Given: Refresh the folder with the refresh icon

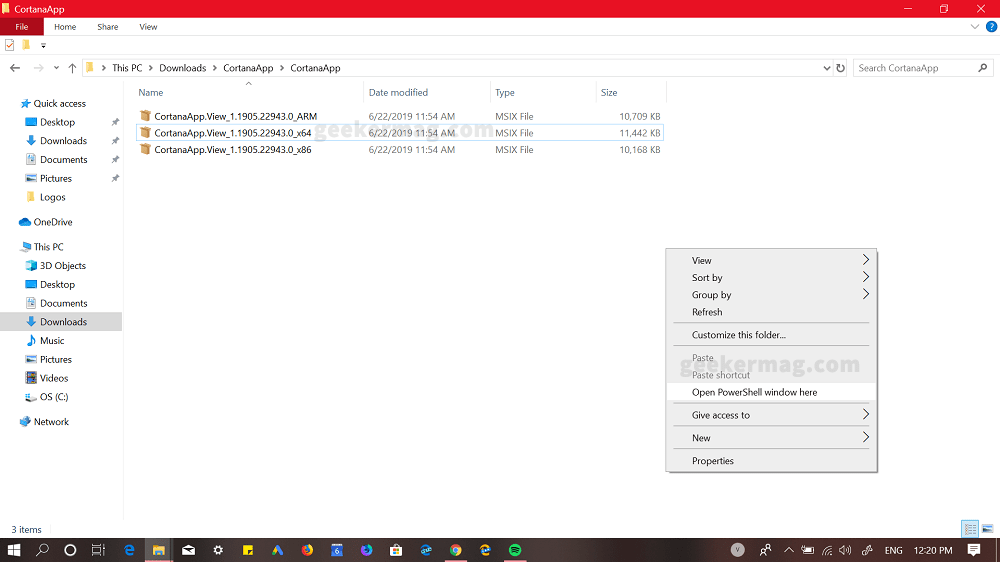Looking at the screenshot, I should pyautogui.click(x=841, y=68).
